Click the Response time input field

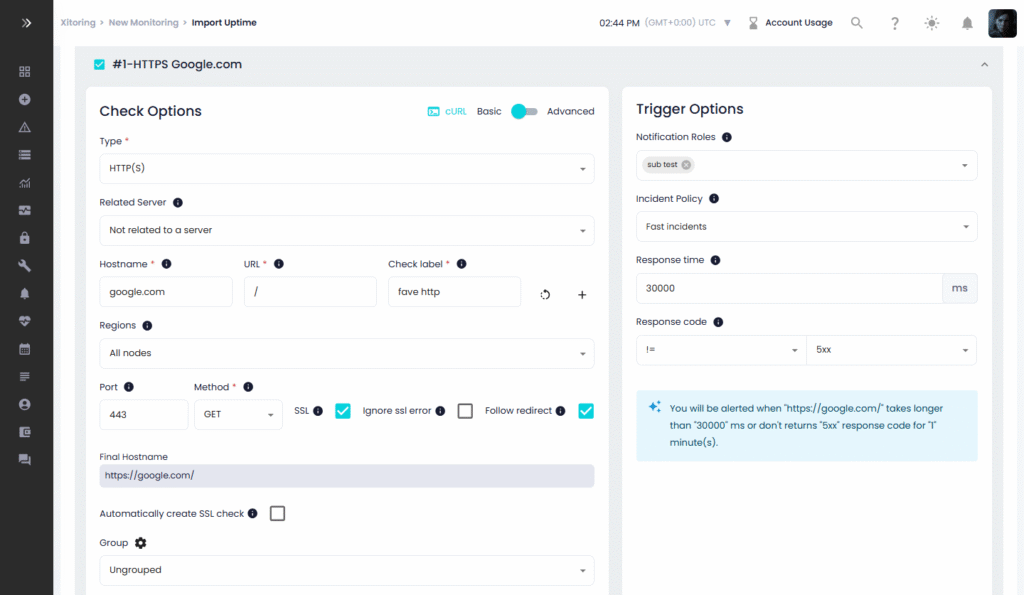[789, 288]
